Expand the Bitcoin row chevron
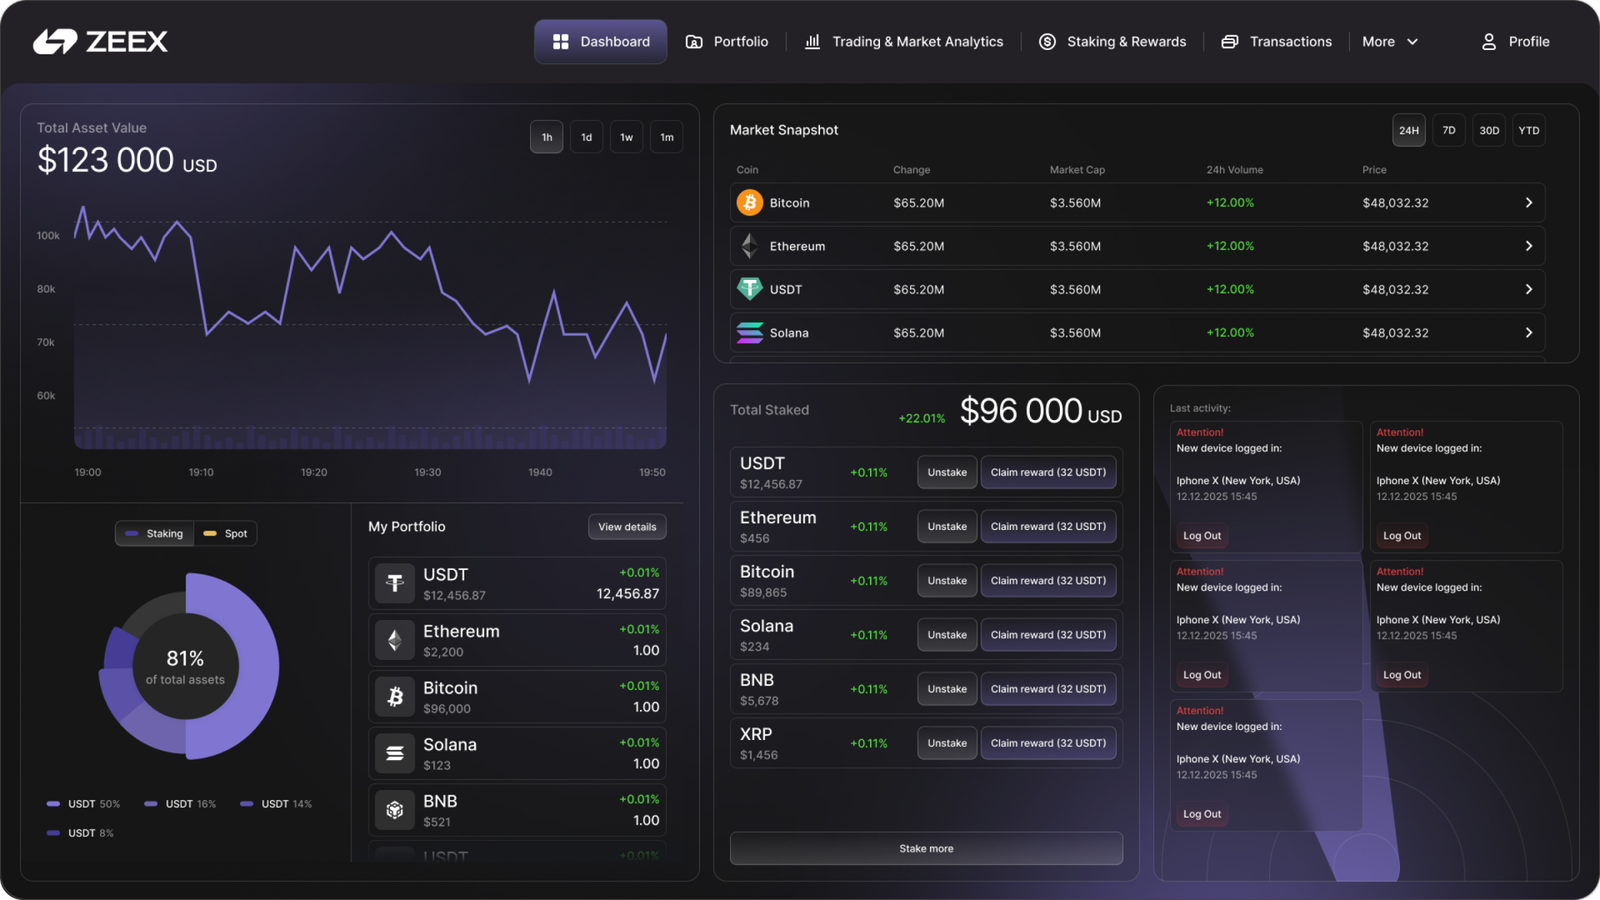This screenshot has width=1600, height=900. click(1528, 203)
